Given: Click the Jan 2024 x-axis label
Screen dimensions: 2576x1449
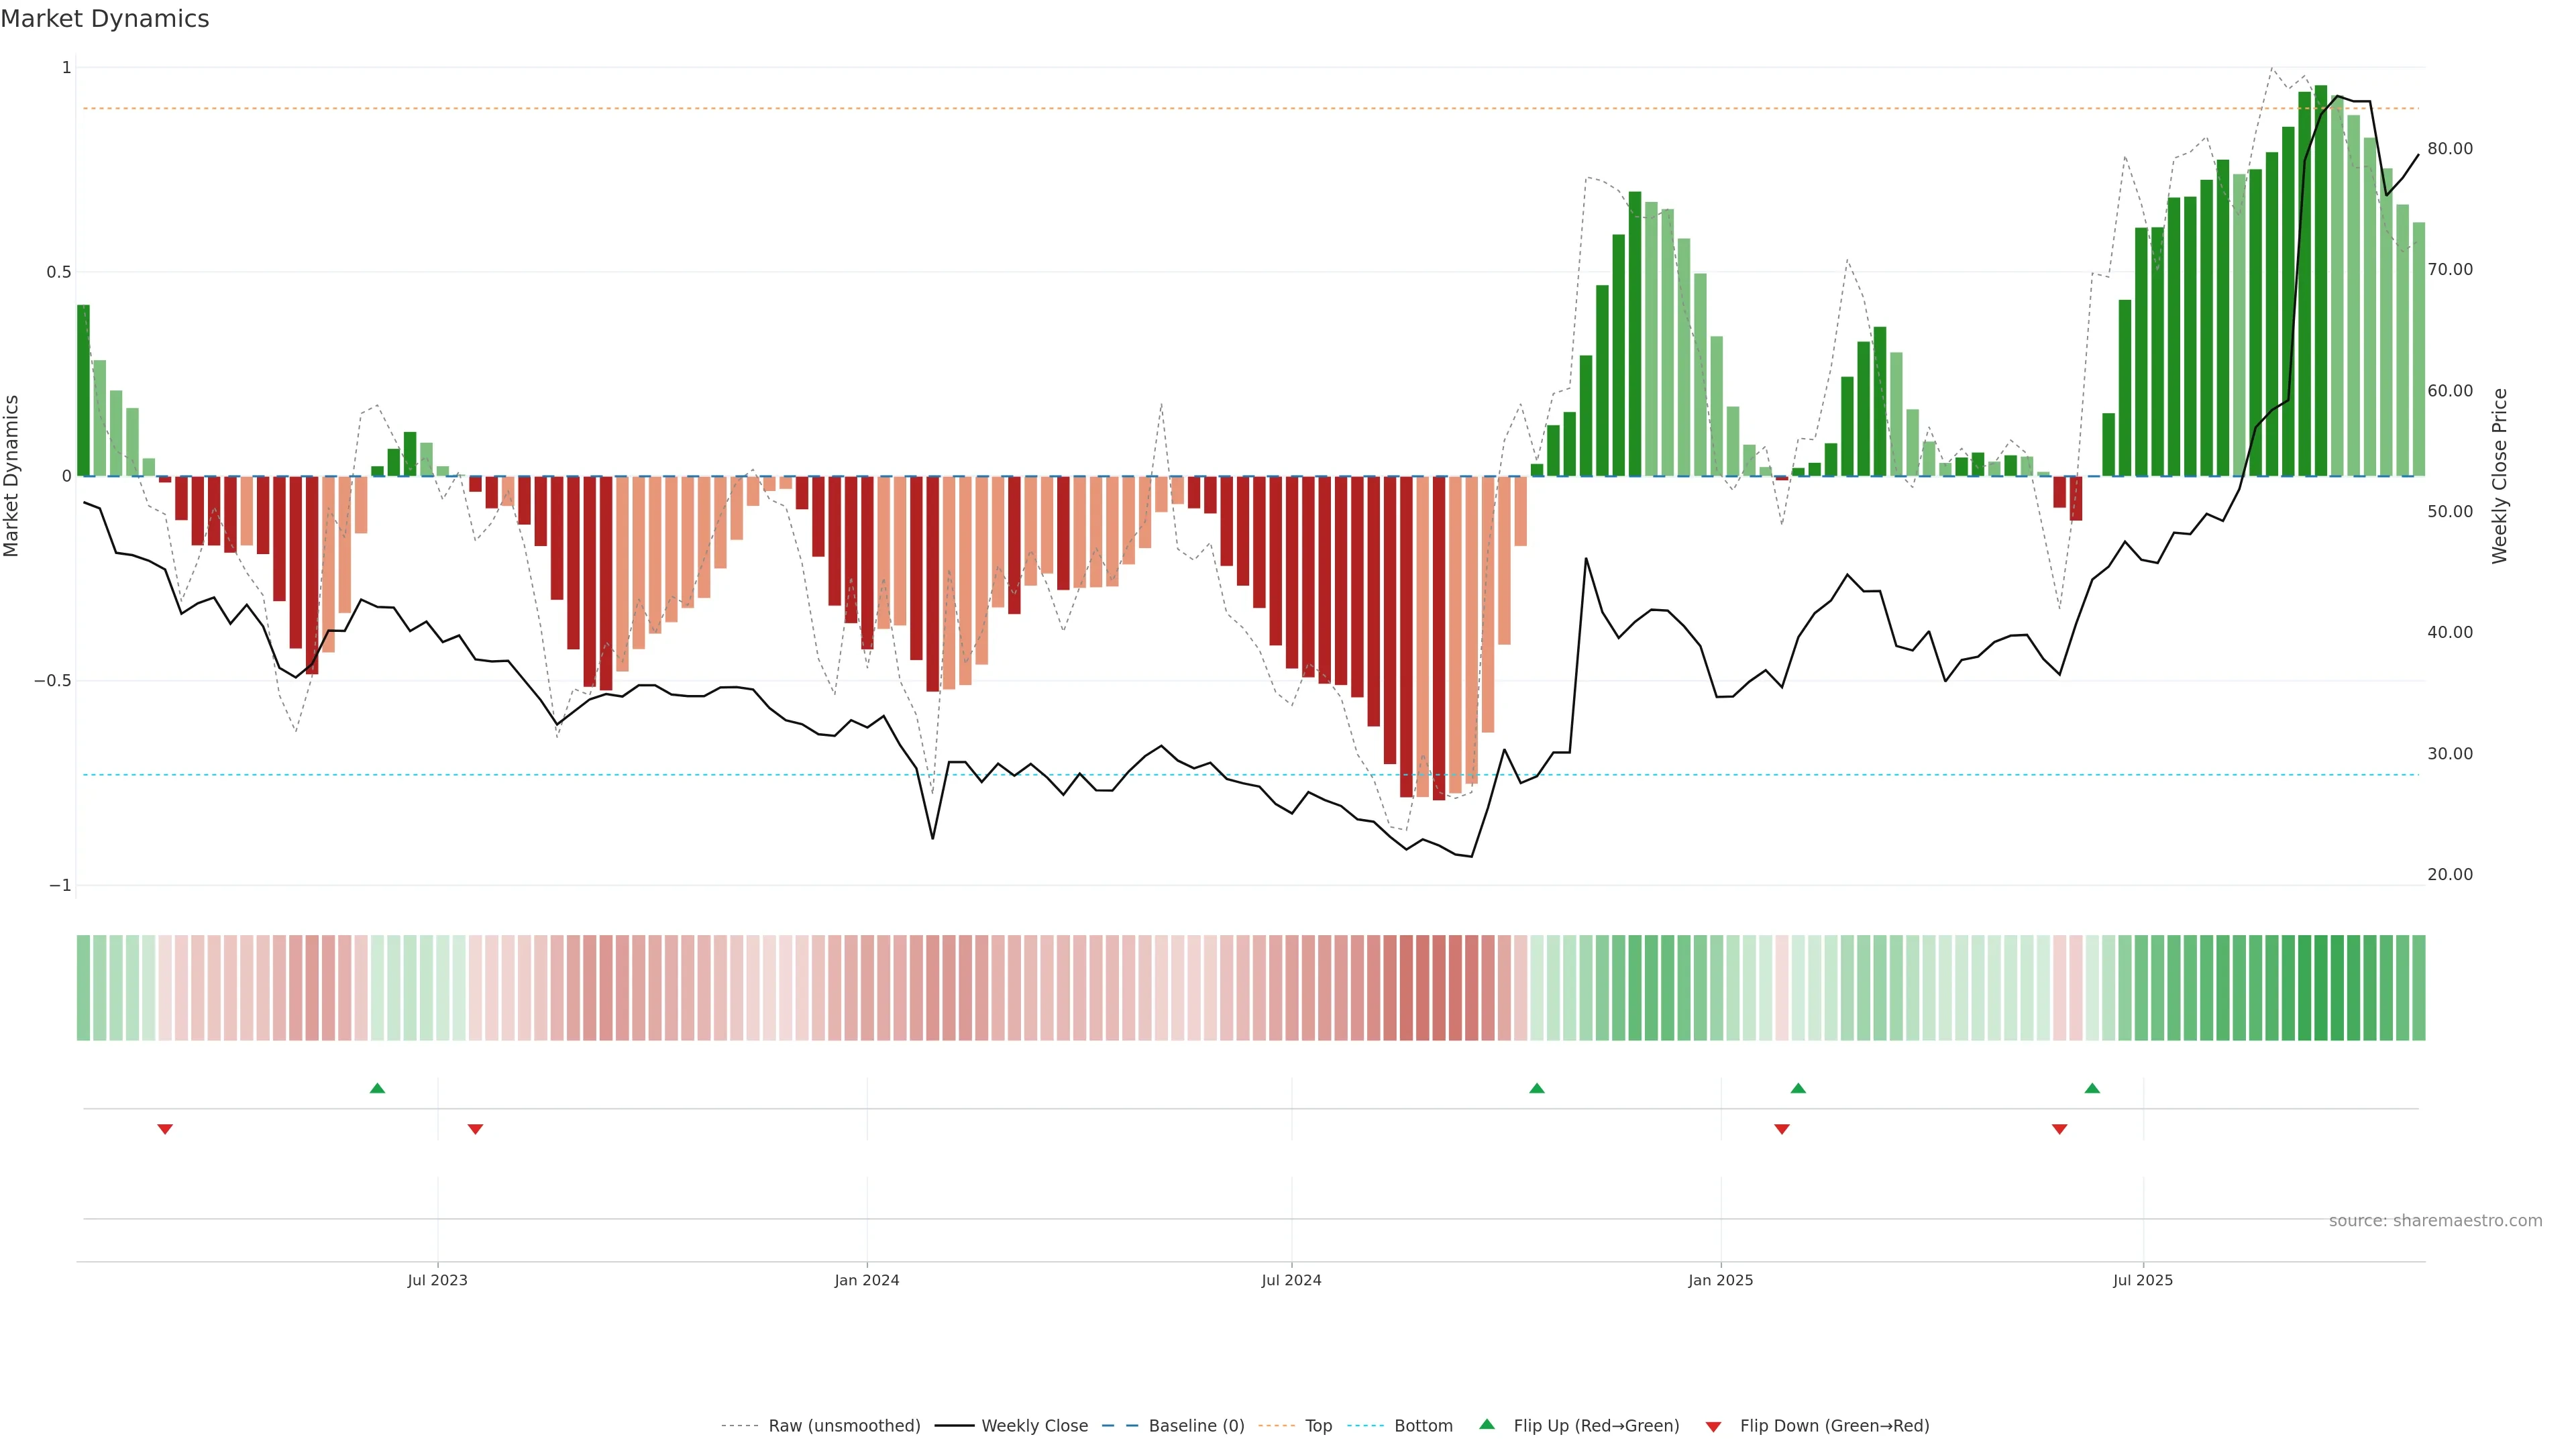Looking at the screenshot, I should [867, 1280].
